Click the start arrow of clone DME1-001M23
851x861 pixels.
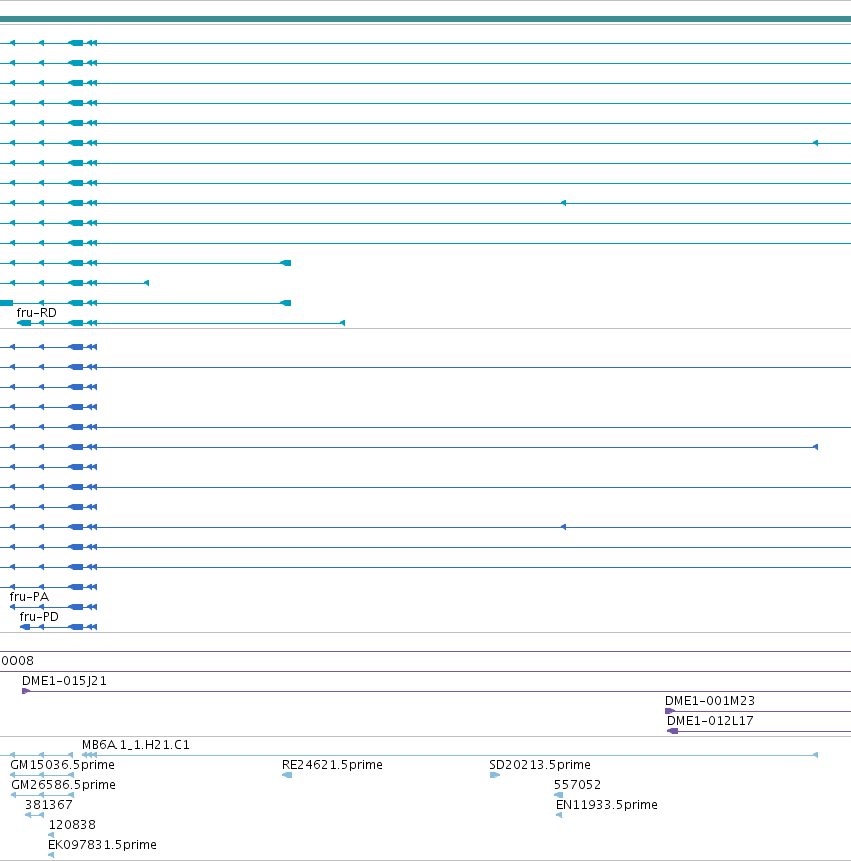[670, 711]
